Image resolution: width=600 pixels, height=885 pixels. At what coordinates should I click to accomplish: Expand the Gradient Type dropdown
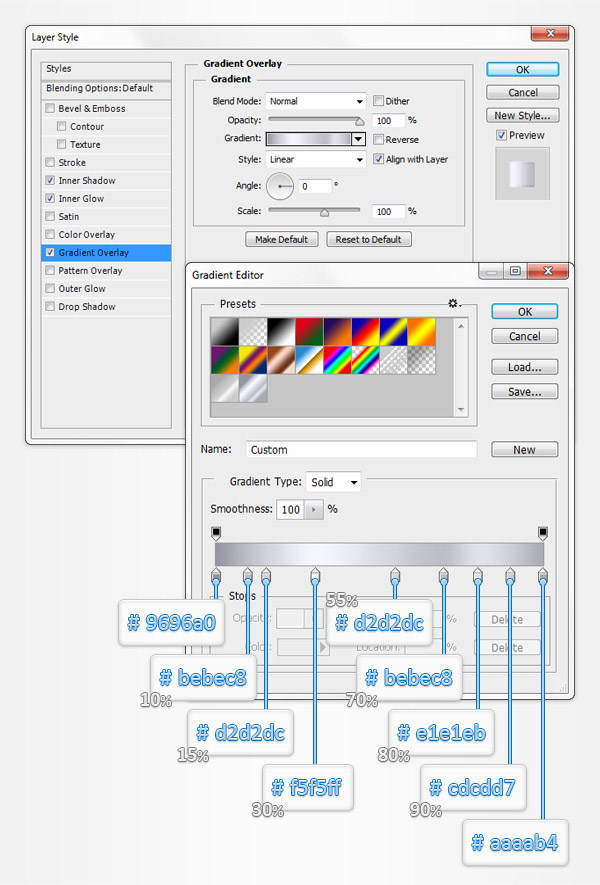tap(333, 482)
